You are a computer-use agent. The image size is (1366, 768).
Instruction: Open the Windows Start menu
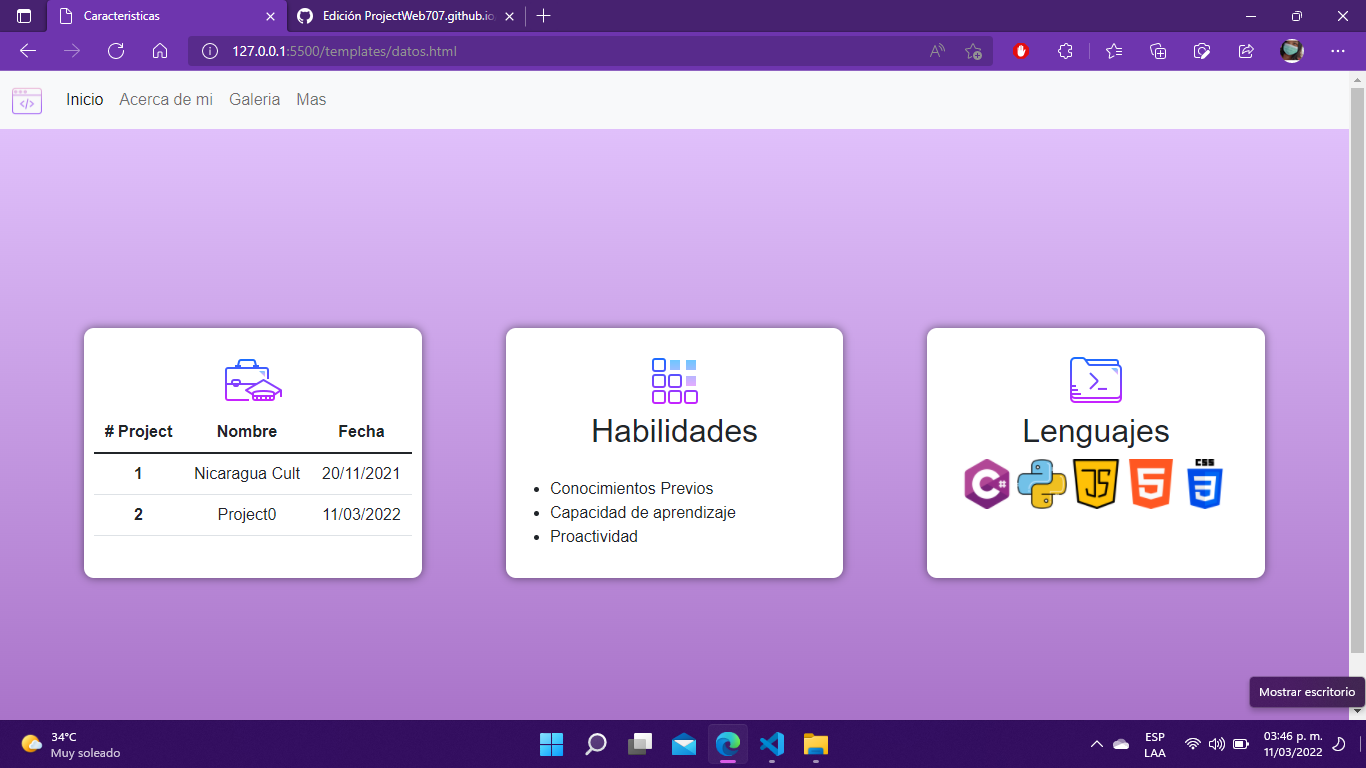click(x=551, y=744)
